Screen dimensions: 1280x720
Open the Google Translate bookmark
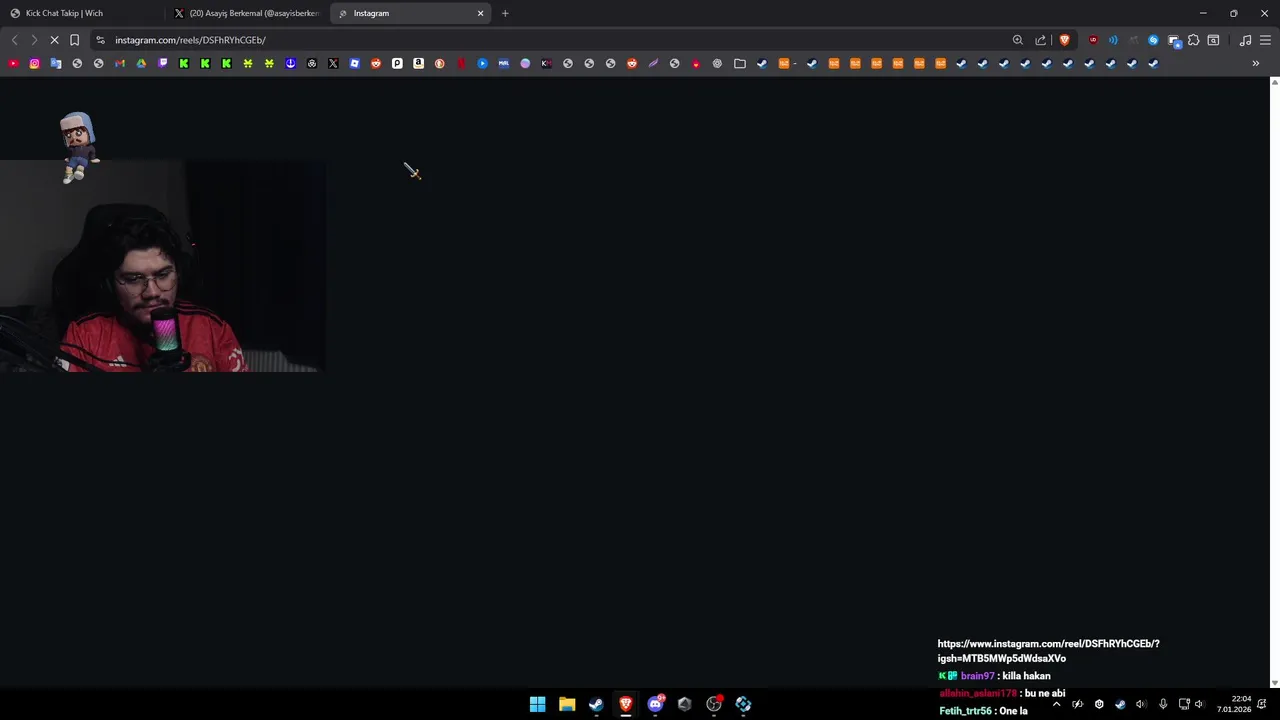[x=56, y=63]
